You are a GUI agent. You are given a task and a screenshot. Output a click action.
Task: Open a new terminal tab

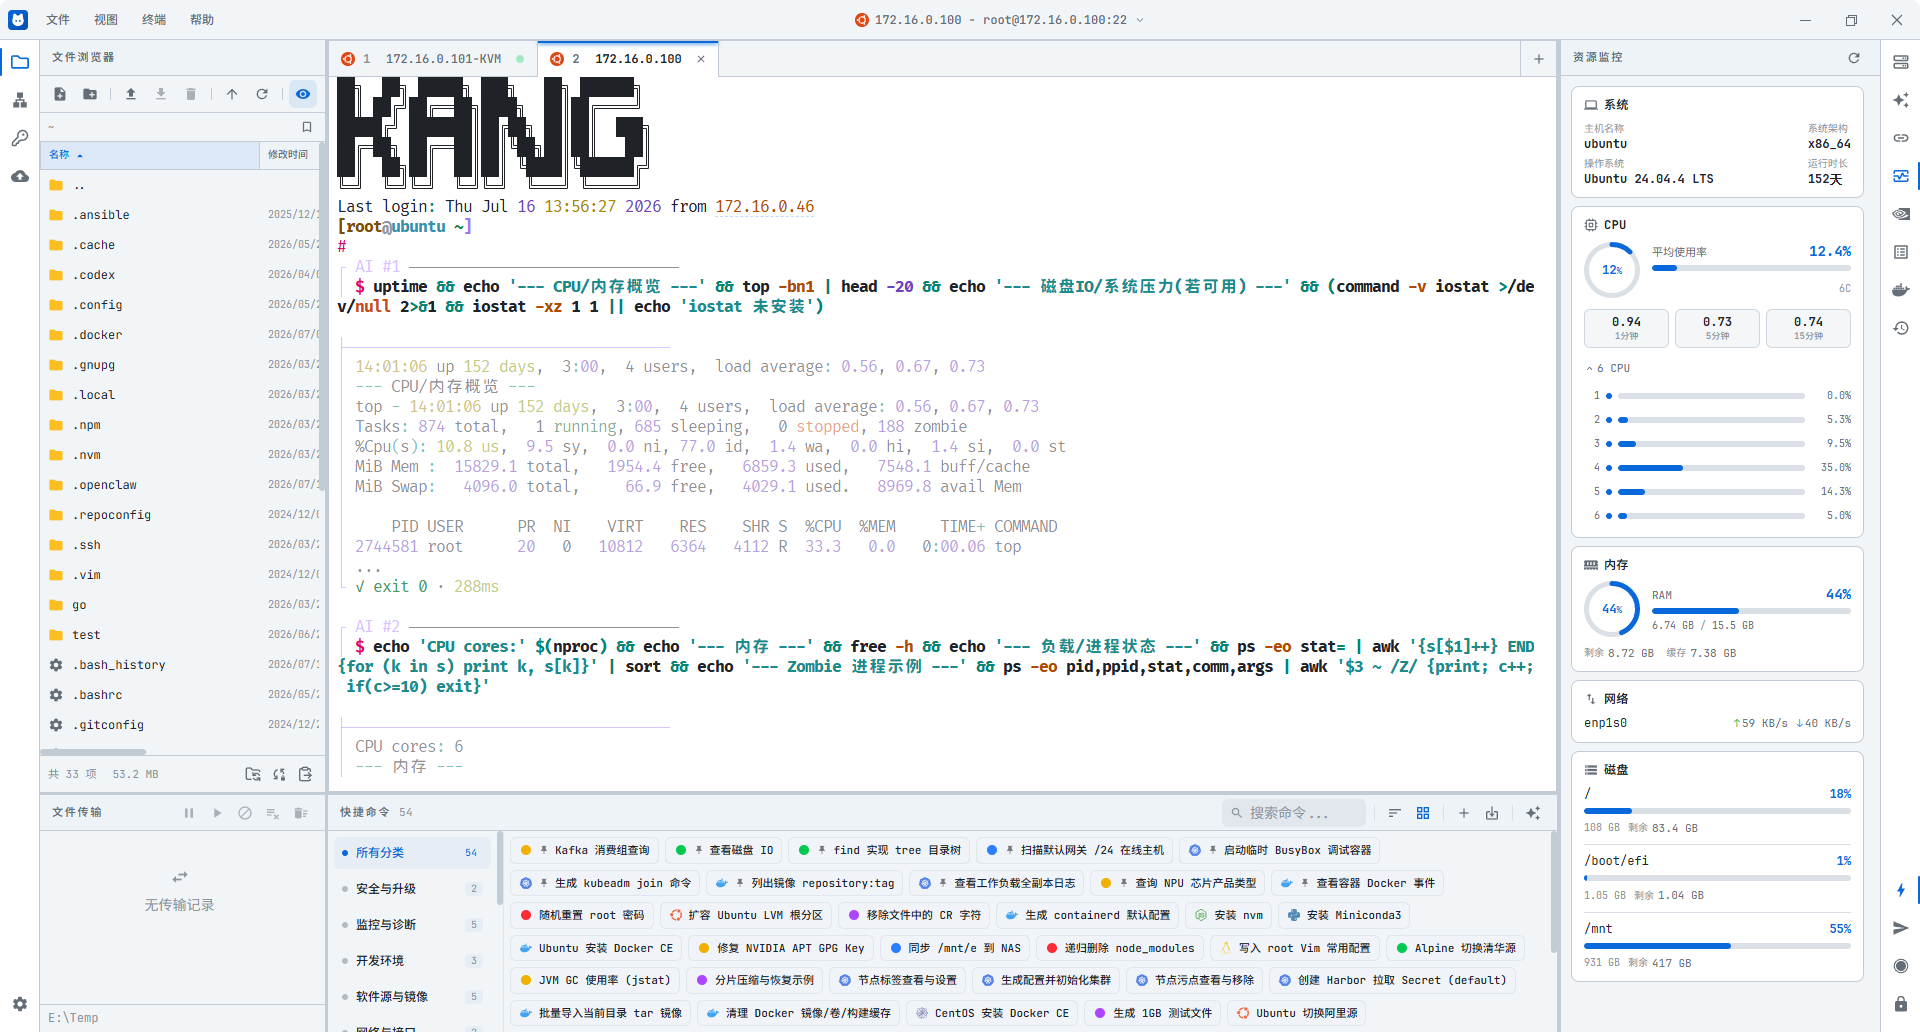pyautogui.click(x=1539, y=59)
